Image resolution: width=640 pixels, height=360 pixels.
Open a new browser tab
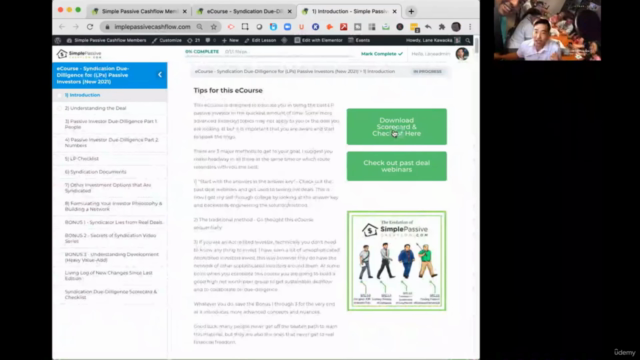click(411, 11)
